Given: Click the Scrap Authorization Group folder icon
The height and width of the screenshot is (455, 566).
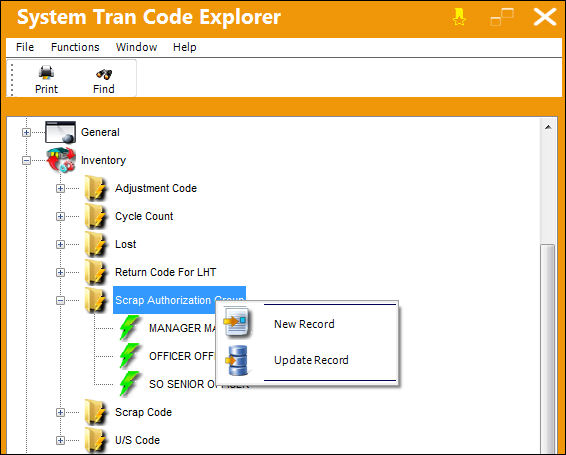Looking at the screenshot, I should tap(95, 300).
